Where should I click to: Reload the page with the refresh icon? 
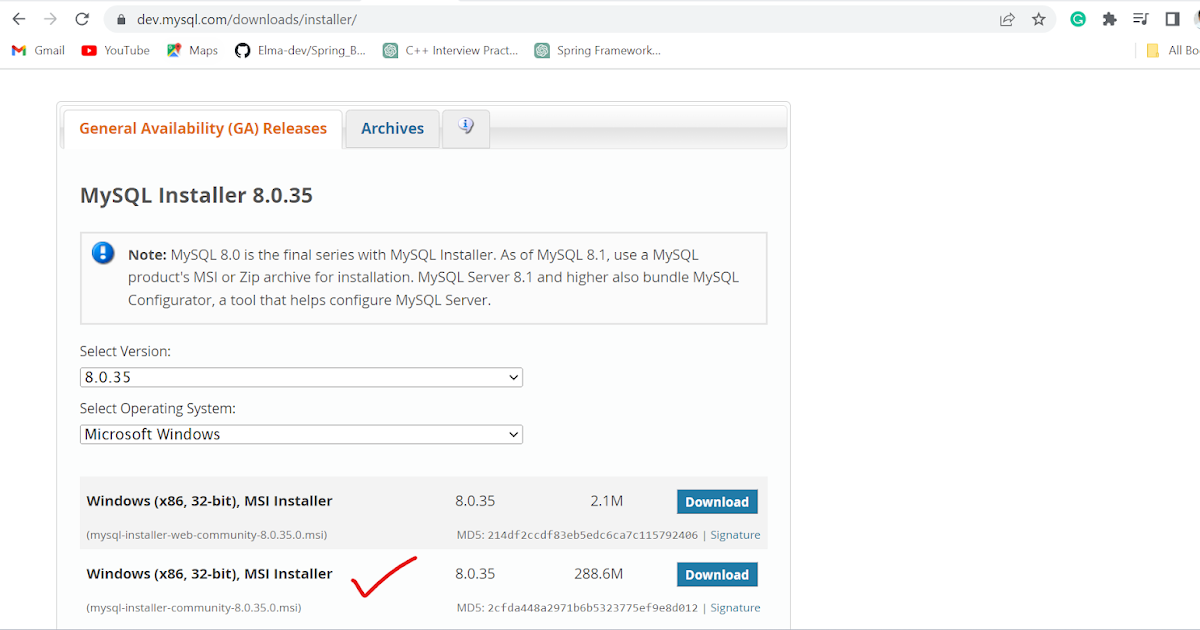(83, 19)
